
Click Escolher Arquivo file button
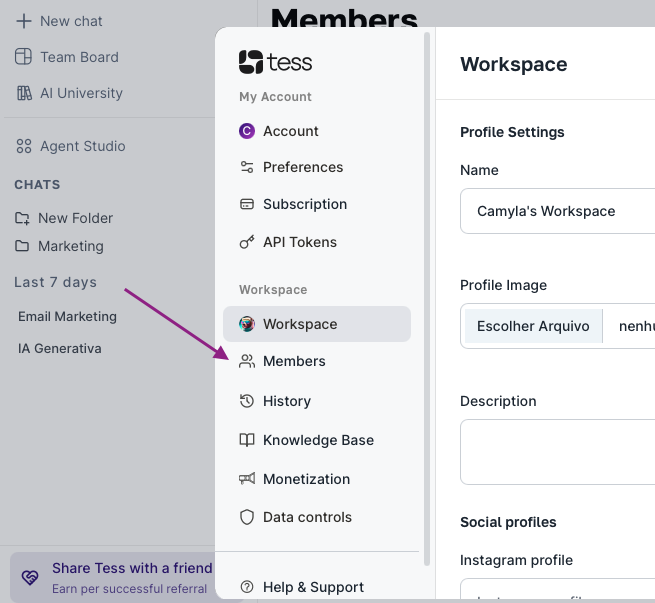coord(533,326)
